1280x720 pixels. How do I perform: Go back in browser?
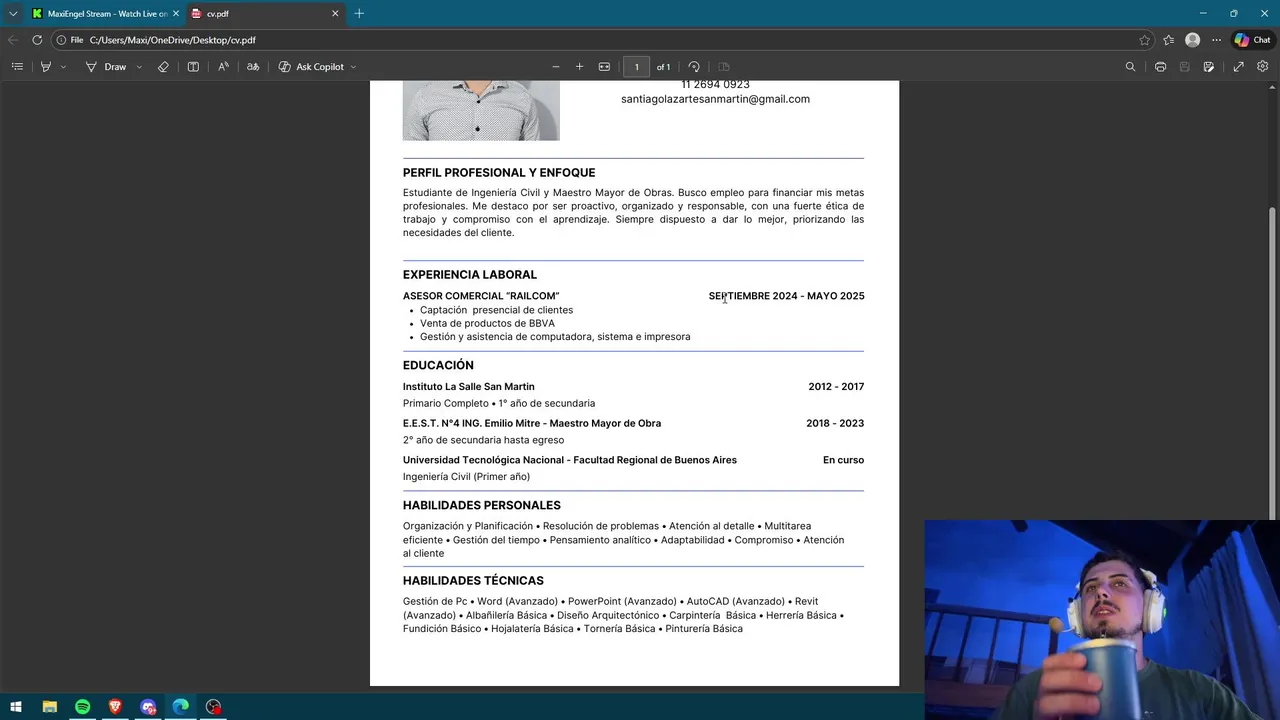[x=13, y=40]
